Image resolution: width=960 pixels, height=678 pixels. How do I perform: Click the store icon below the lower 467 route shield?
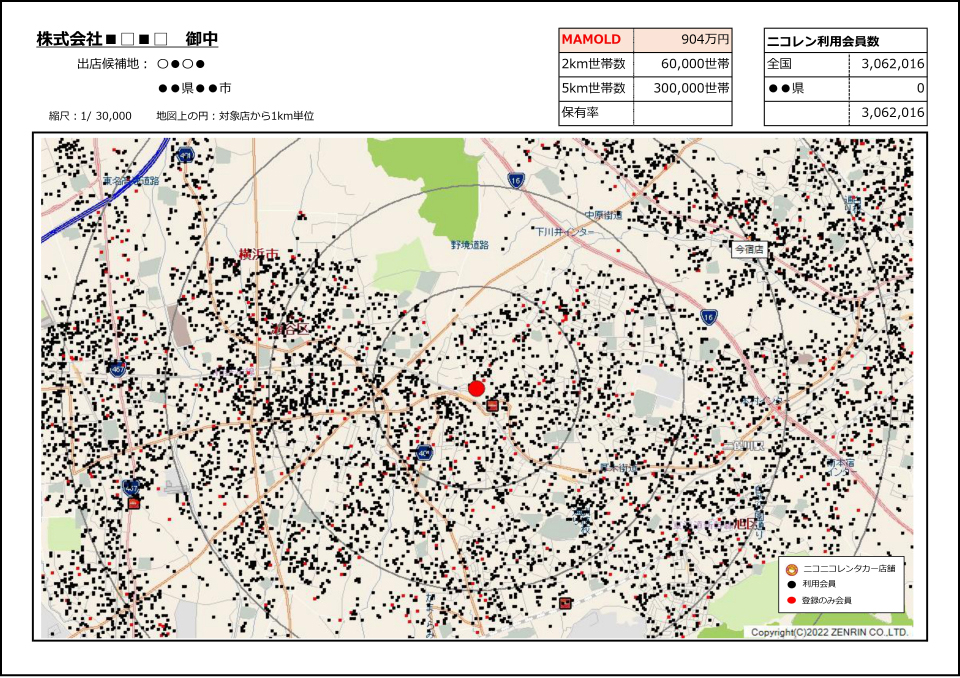click(x=133, y=503)
